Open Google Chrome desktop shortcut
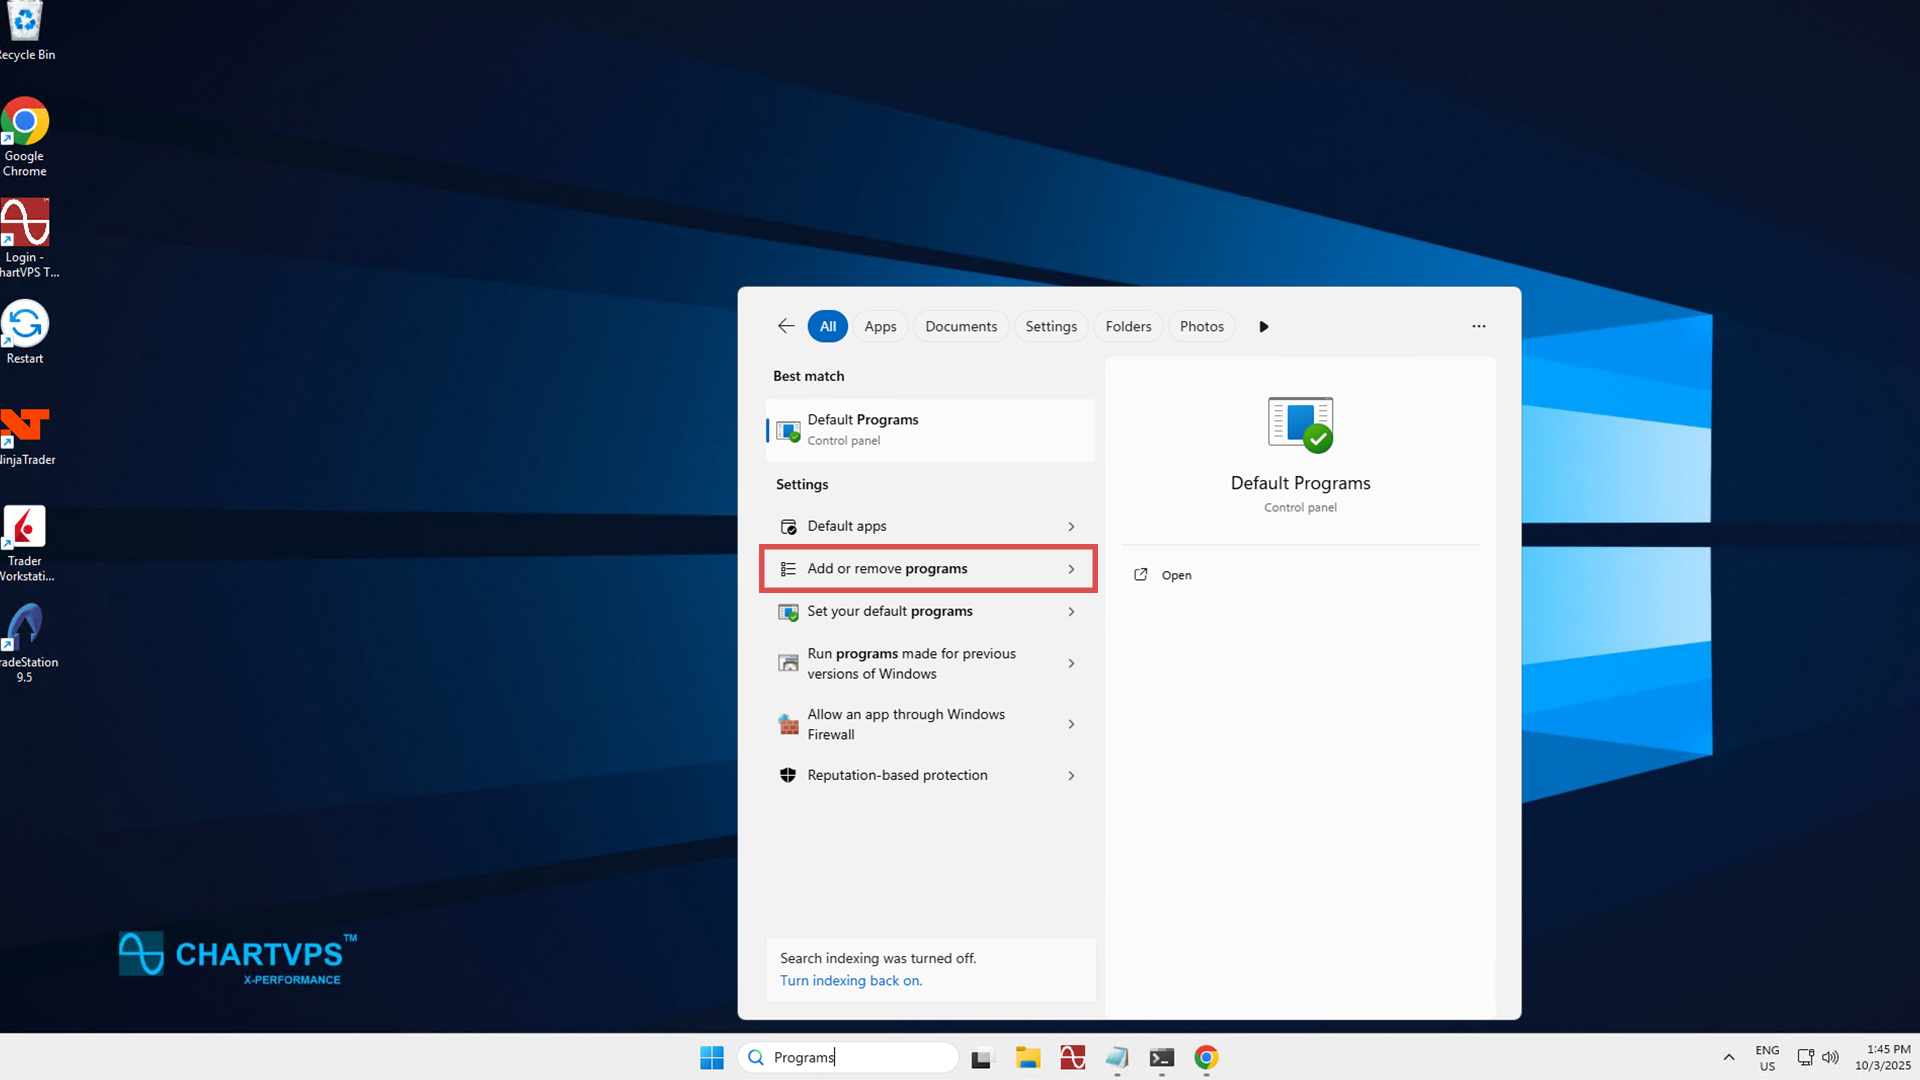This screenshot has width=1920, height=1080. pyautogui.click(x=25, y=123)
